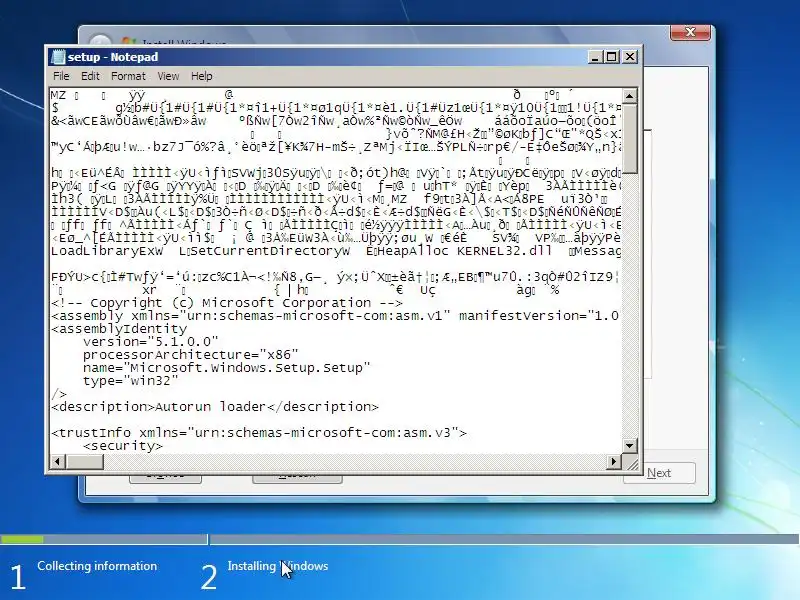Click the <trustInfo xmlns line
The height and width of the screenshot is (600, 800).
[259, 433]
